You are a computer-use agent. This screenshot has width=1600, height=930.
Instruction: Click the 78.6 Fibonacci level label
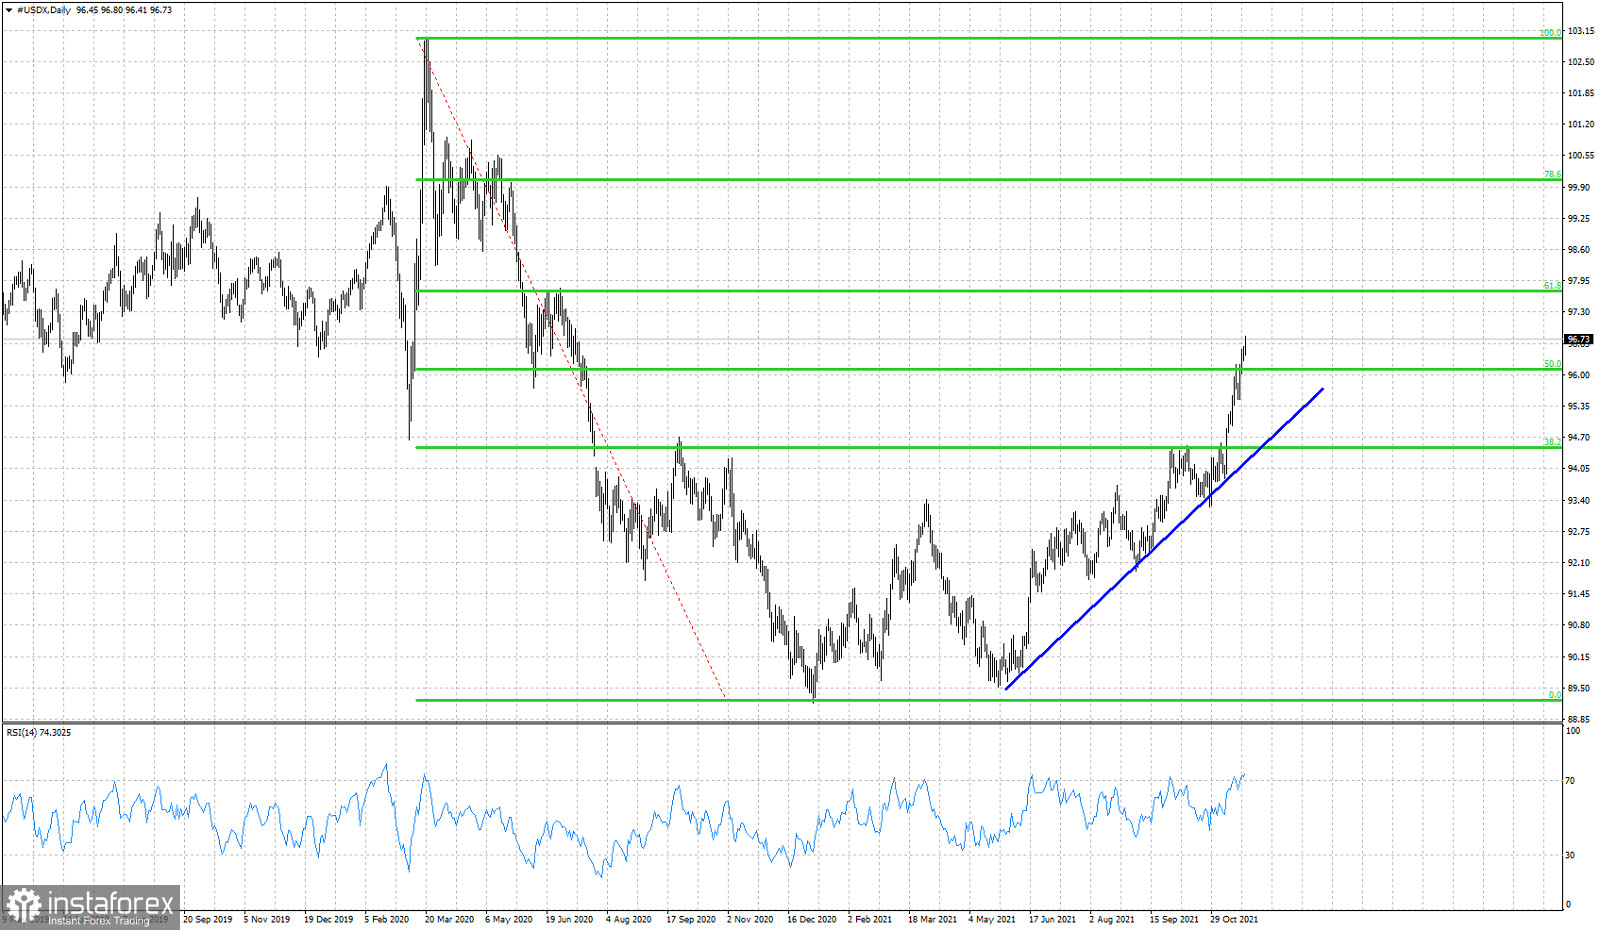point(1552,175)
